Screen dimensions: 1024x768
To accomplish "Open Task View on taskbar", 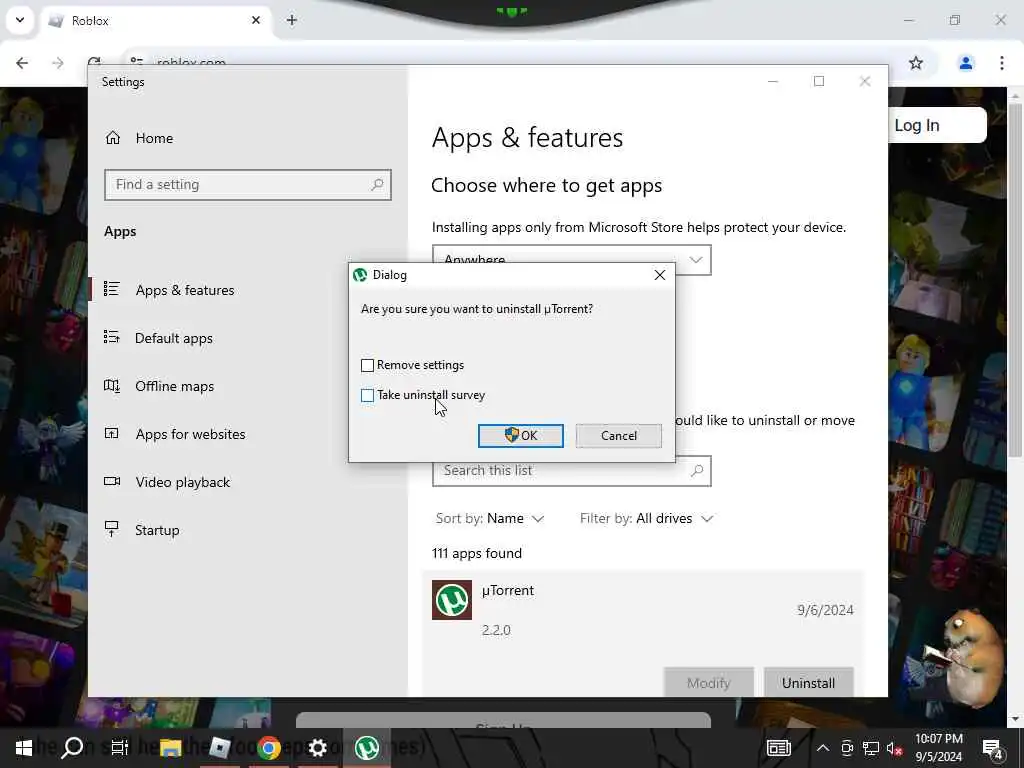I will [x=120, y=748].
